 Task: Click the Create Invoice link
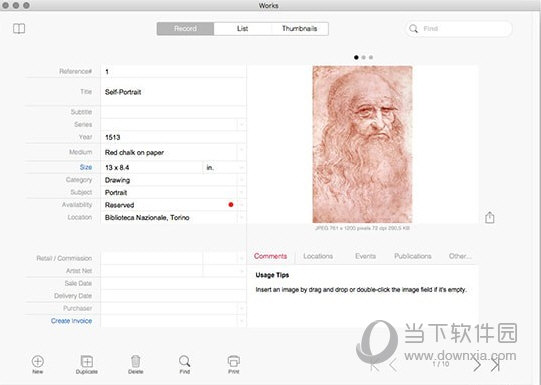pyautogui.click(x=71, y=320)
